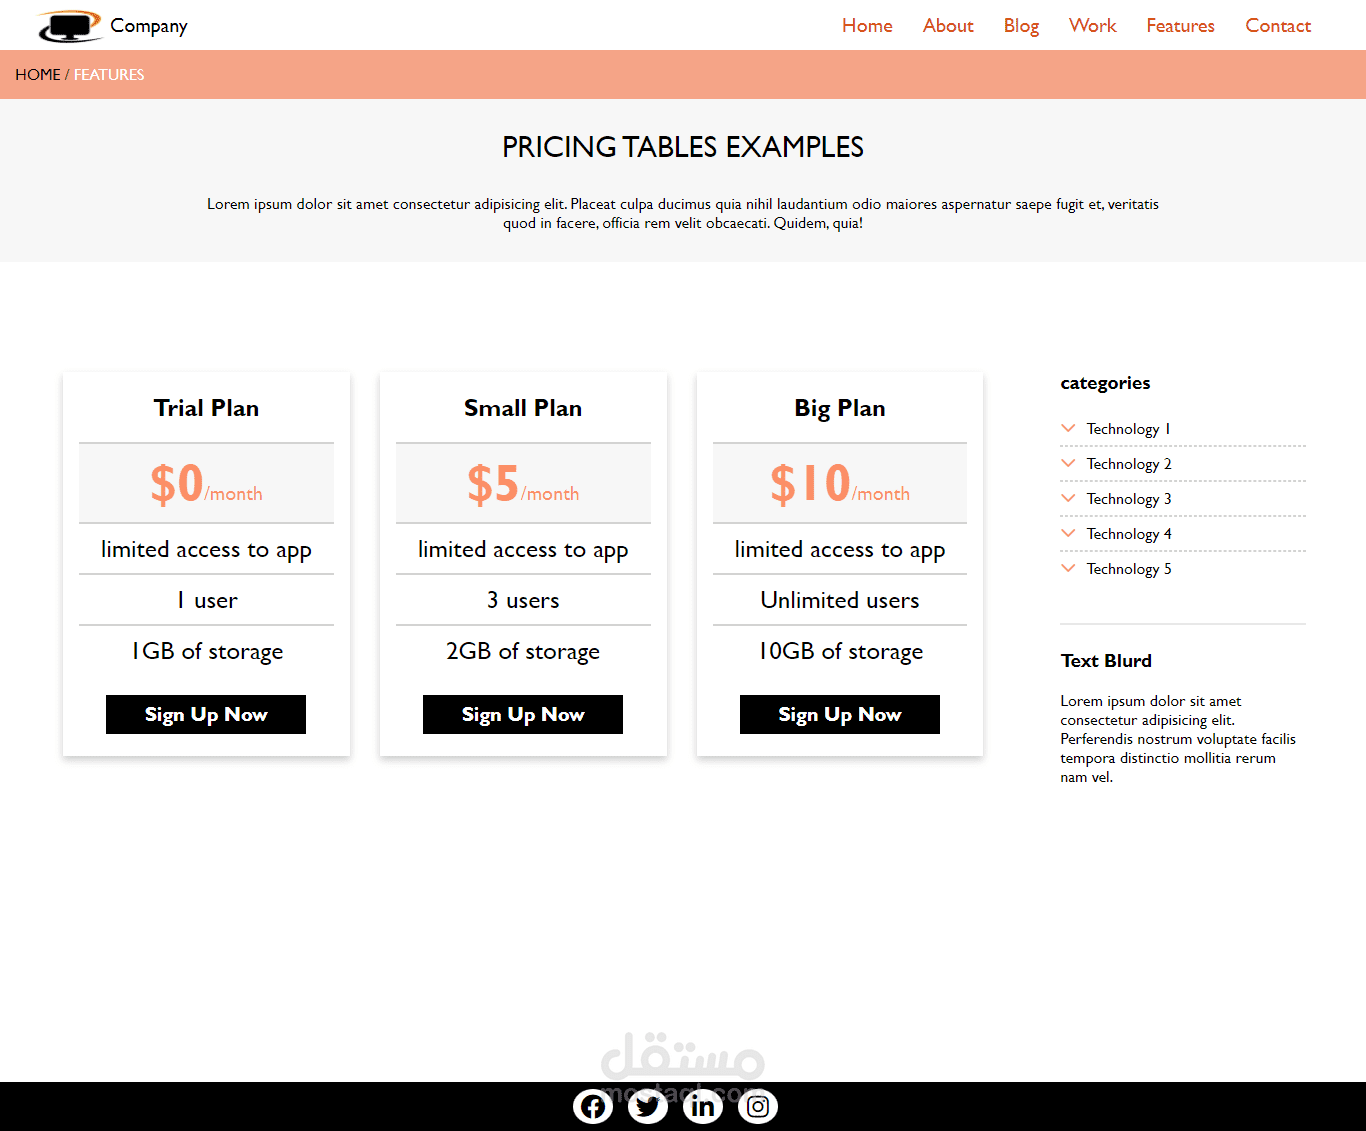Click chevron beside Technology 3

(1068, 498)
